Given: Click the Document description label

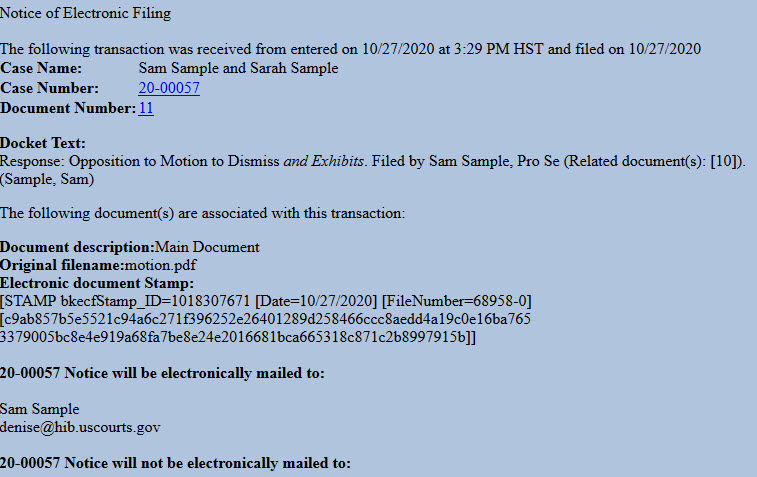Looking at the screenshot, I should [77, 247].
